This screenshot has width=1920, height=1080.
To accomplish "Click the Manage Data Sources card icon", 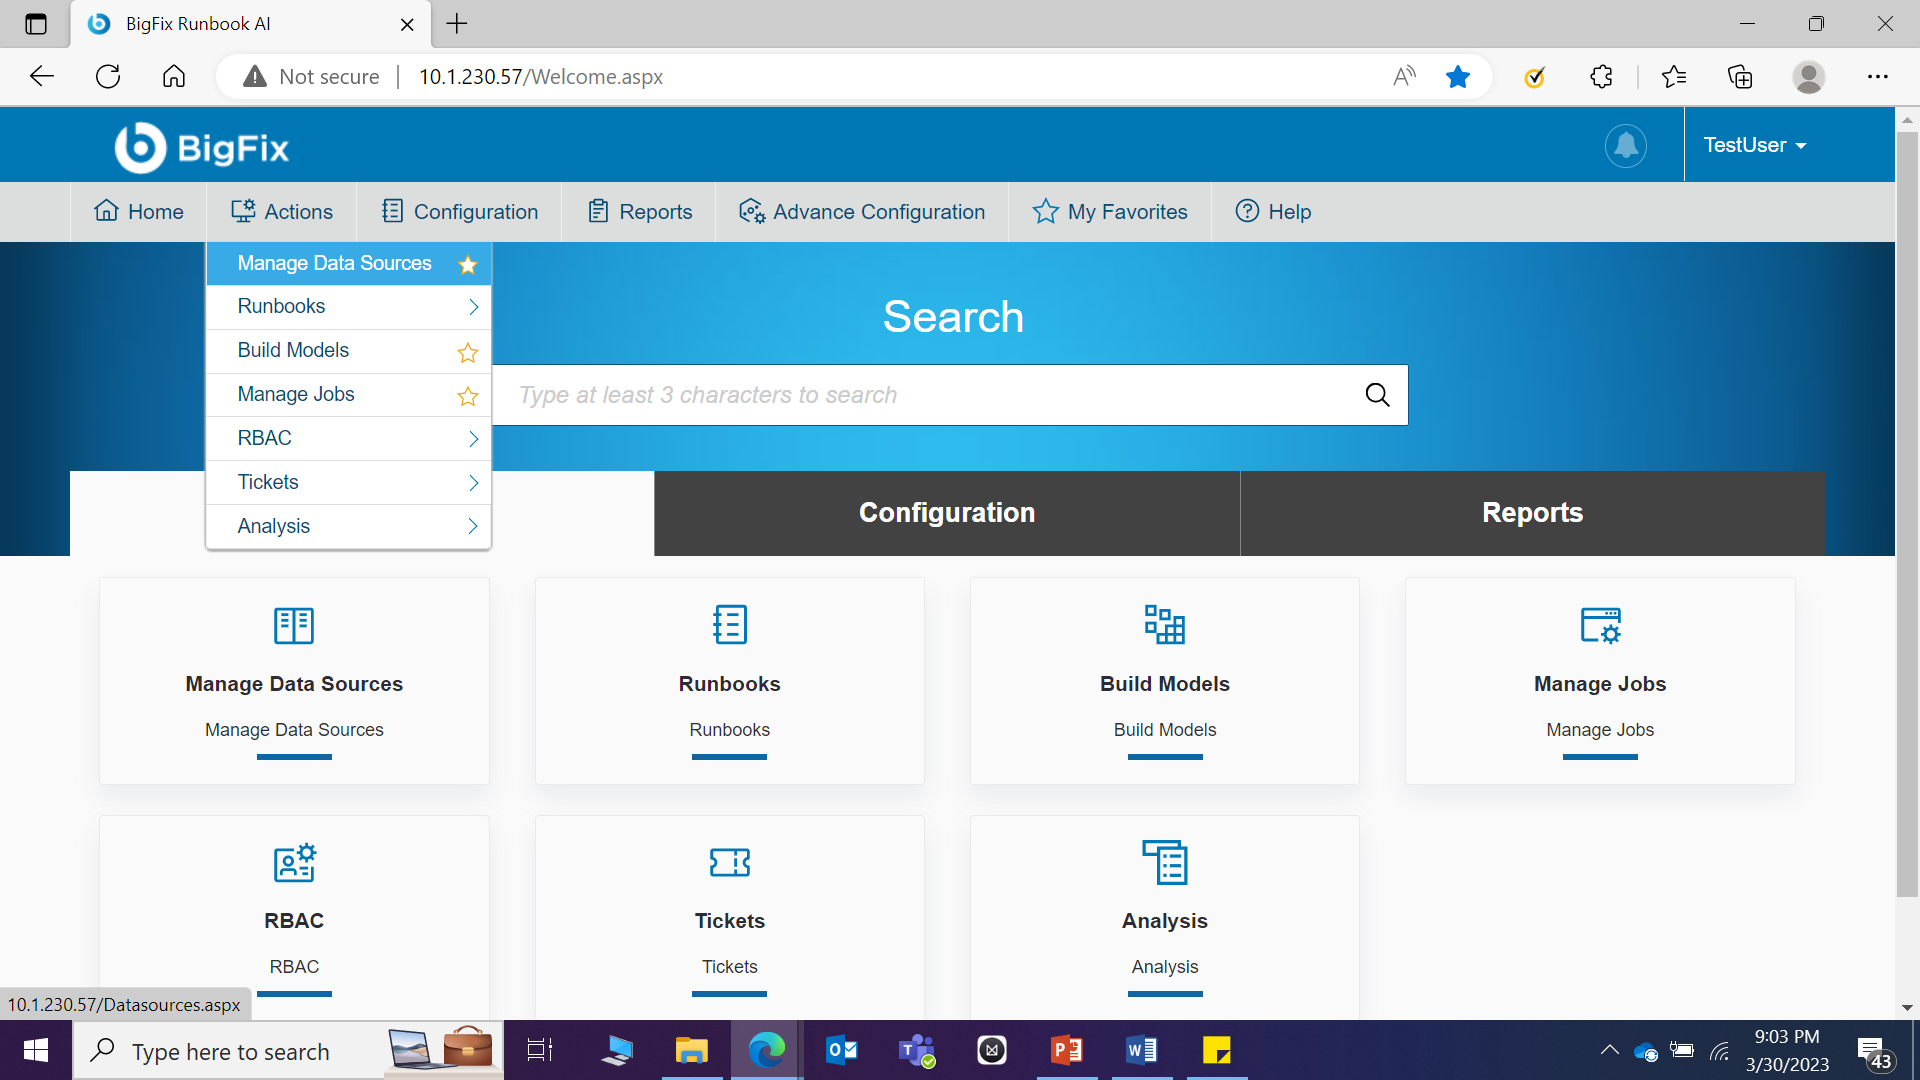I will tap(294, 626).
